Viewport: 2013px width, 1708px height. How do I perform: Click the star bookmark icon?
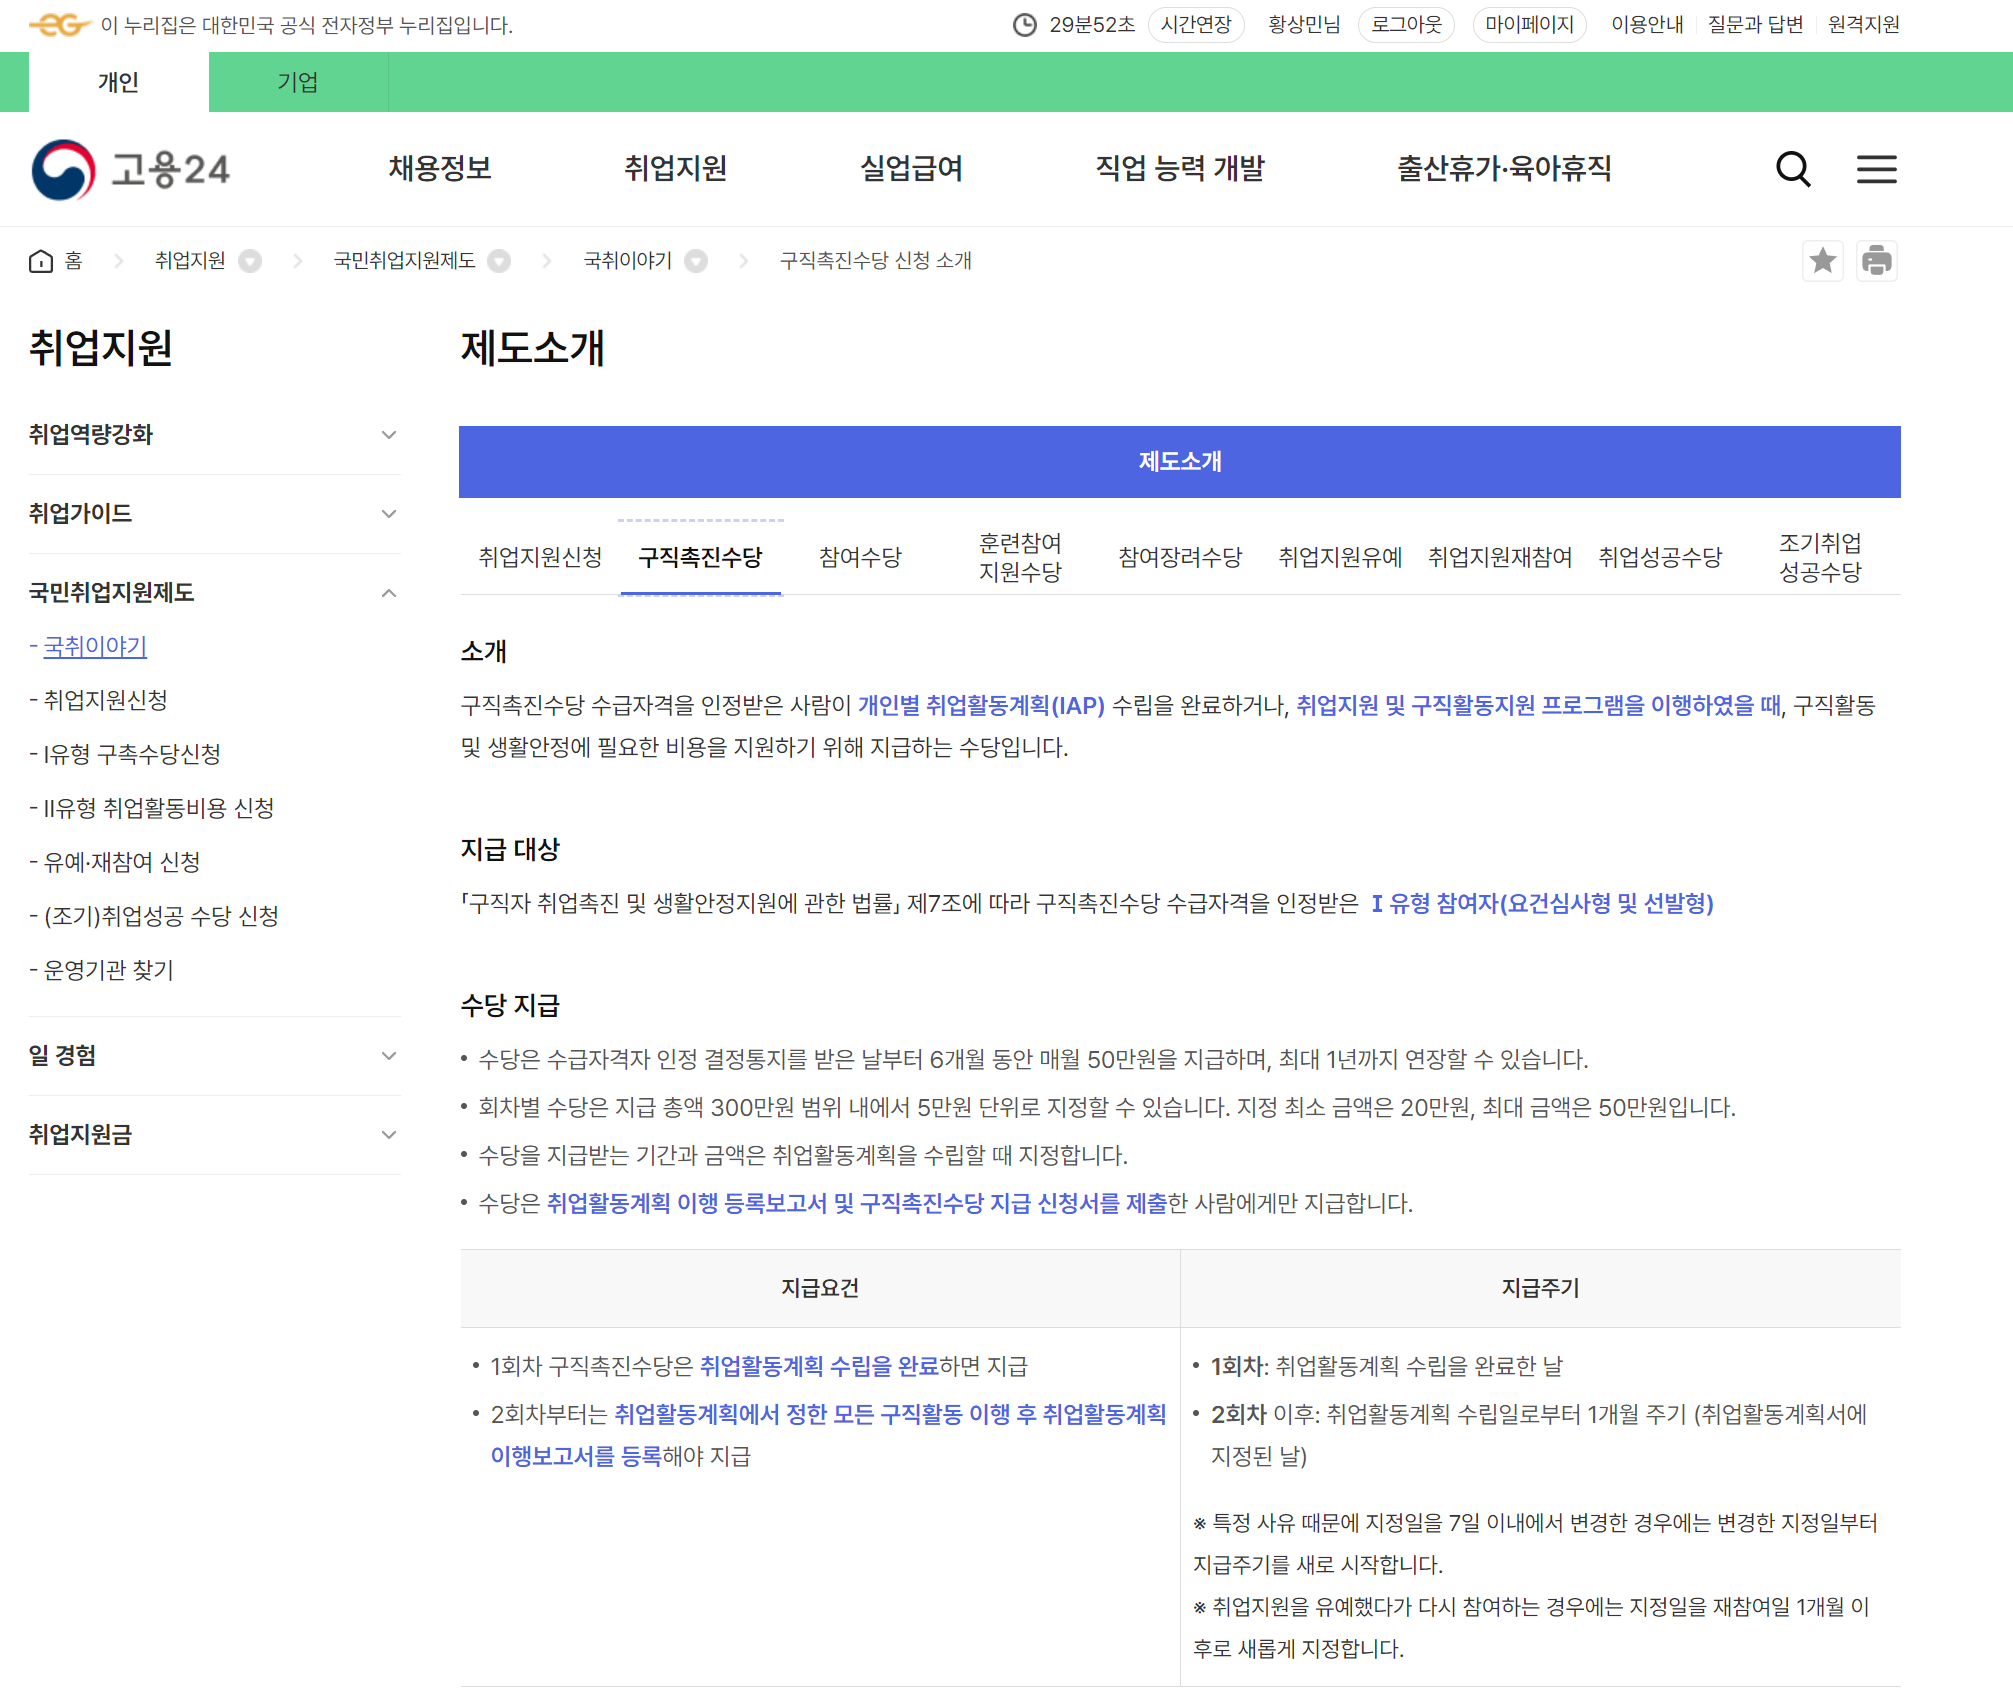coord(1822,261)
